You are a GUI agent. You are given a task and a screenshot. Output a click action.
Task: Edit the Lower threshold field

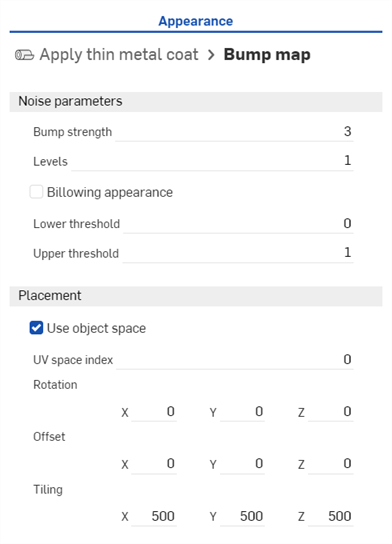(x=238, y=224)
